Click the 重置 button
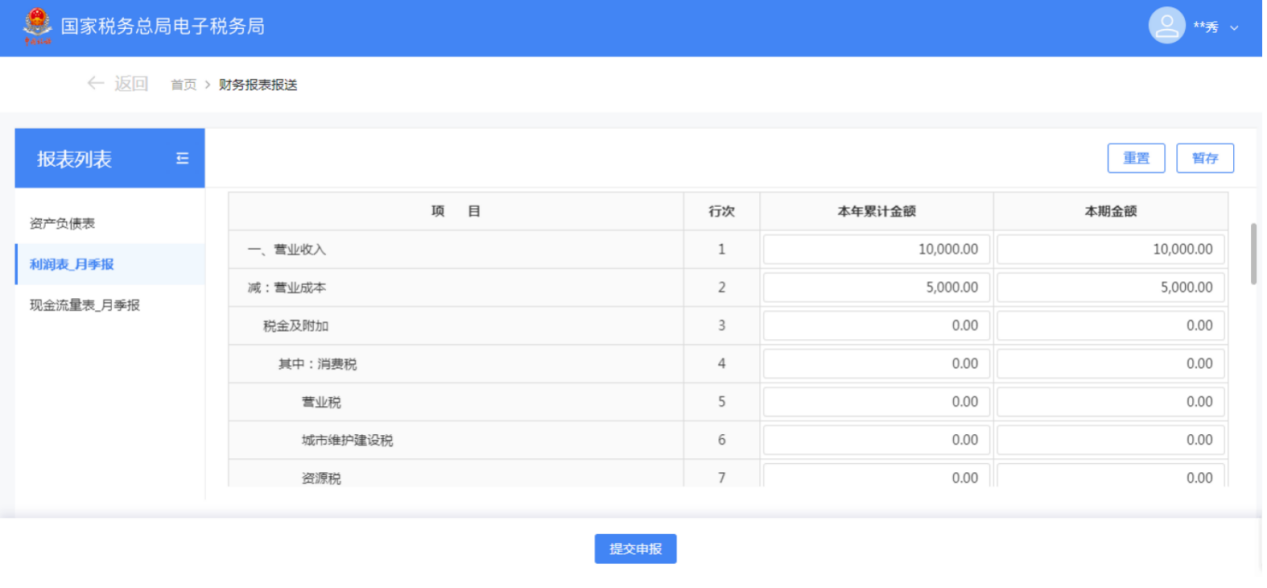This screenshot has height=588, width=1267. [1136, 158]
